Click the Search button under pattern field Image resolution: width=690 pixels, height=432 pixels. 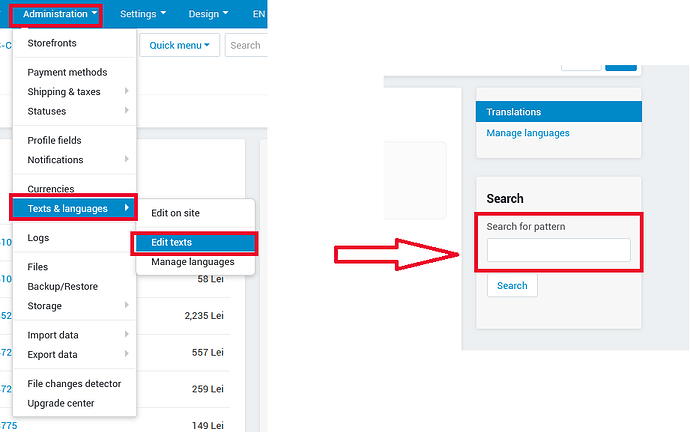pos(512,286)
